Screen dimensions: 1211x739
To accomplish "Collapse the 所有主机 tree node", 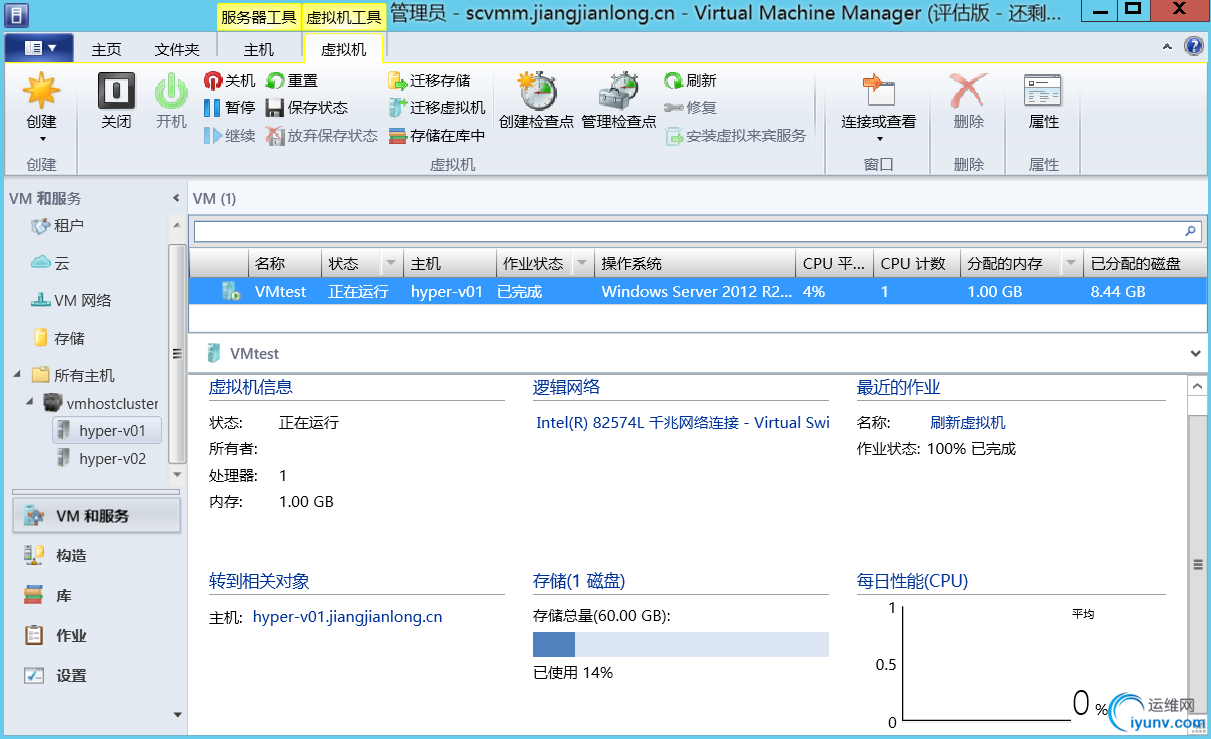I will pyautogui.click(x=17, y=375).
